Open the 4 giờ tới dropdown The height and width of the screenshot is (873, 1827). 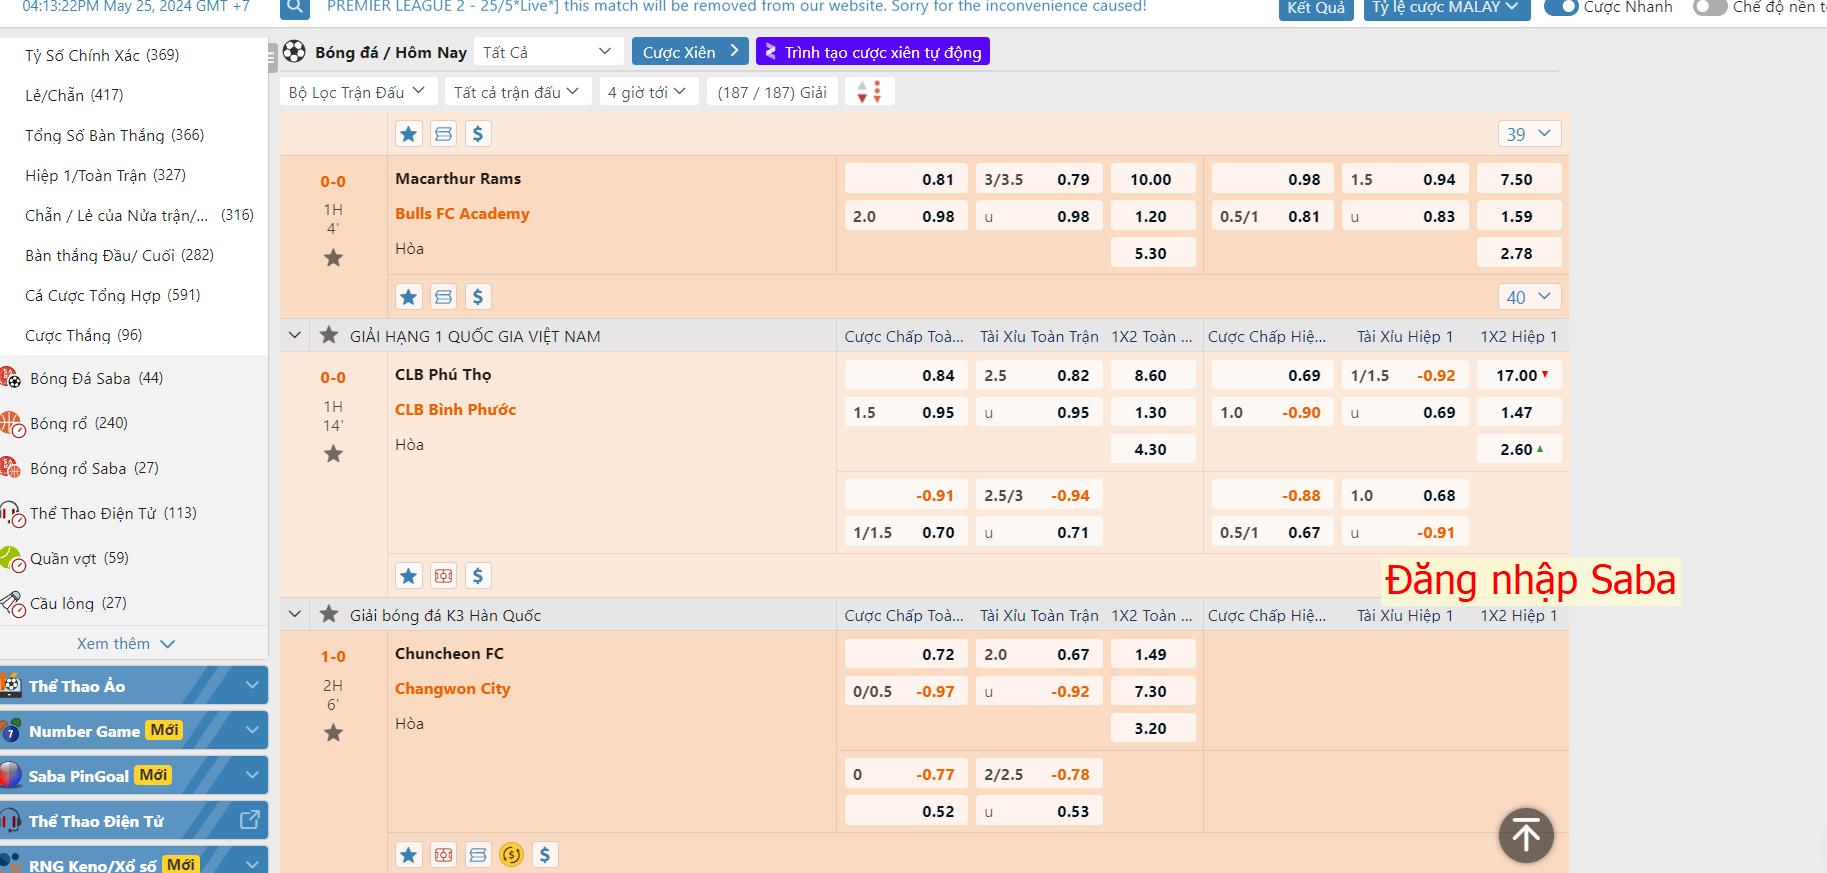(647, 92)
